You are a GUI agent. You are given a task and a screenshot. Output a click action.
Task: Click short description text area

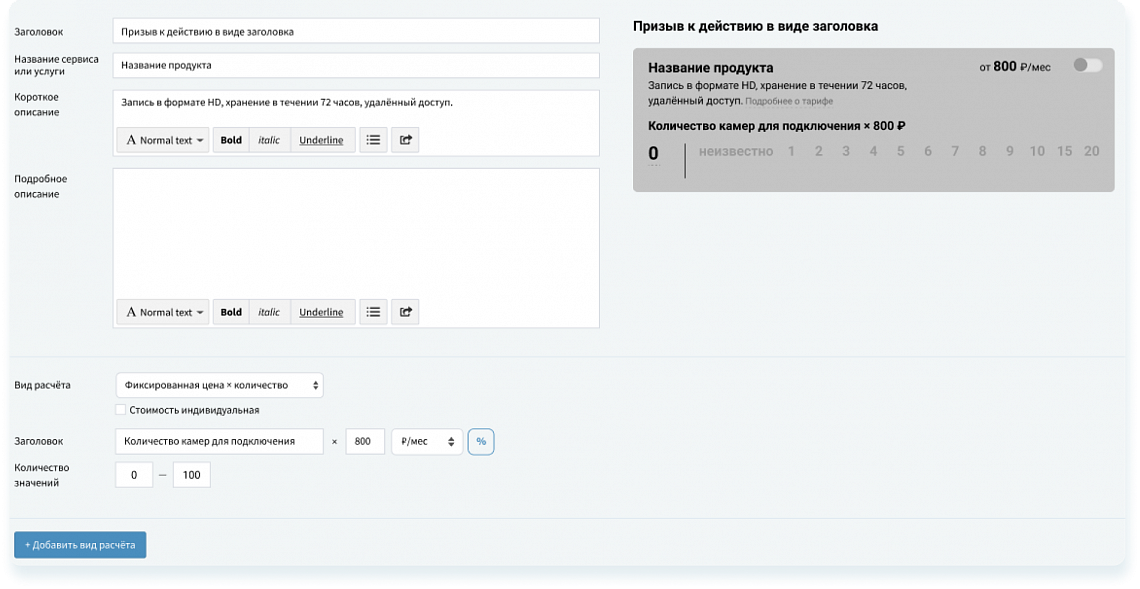click(356, 108)
